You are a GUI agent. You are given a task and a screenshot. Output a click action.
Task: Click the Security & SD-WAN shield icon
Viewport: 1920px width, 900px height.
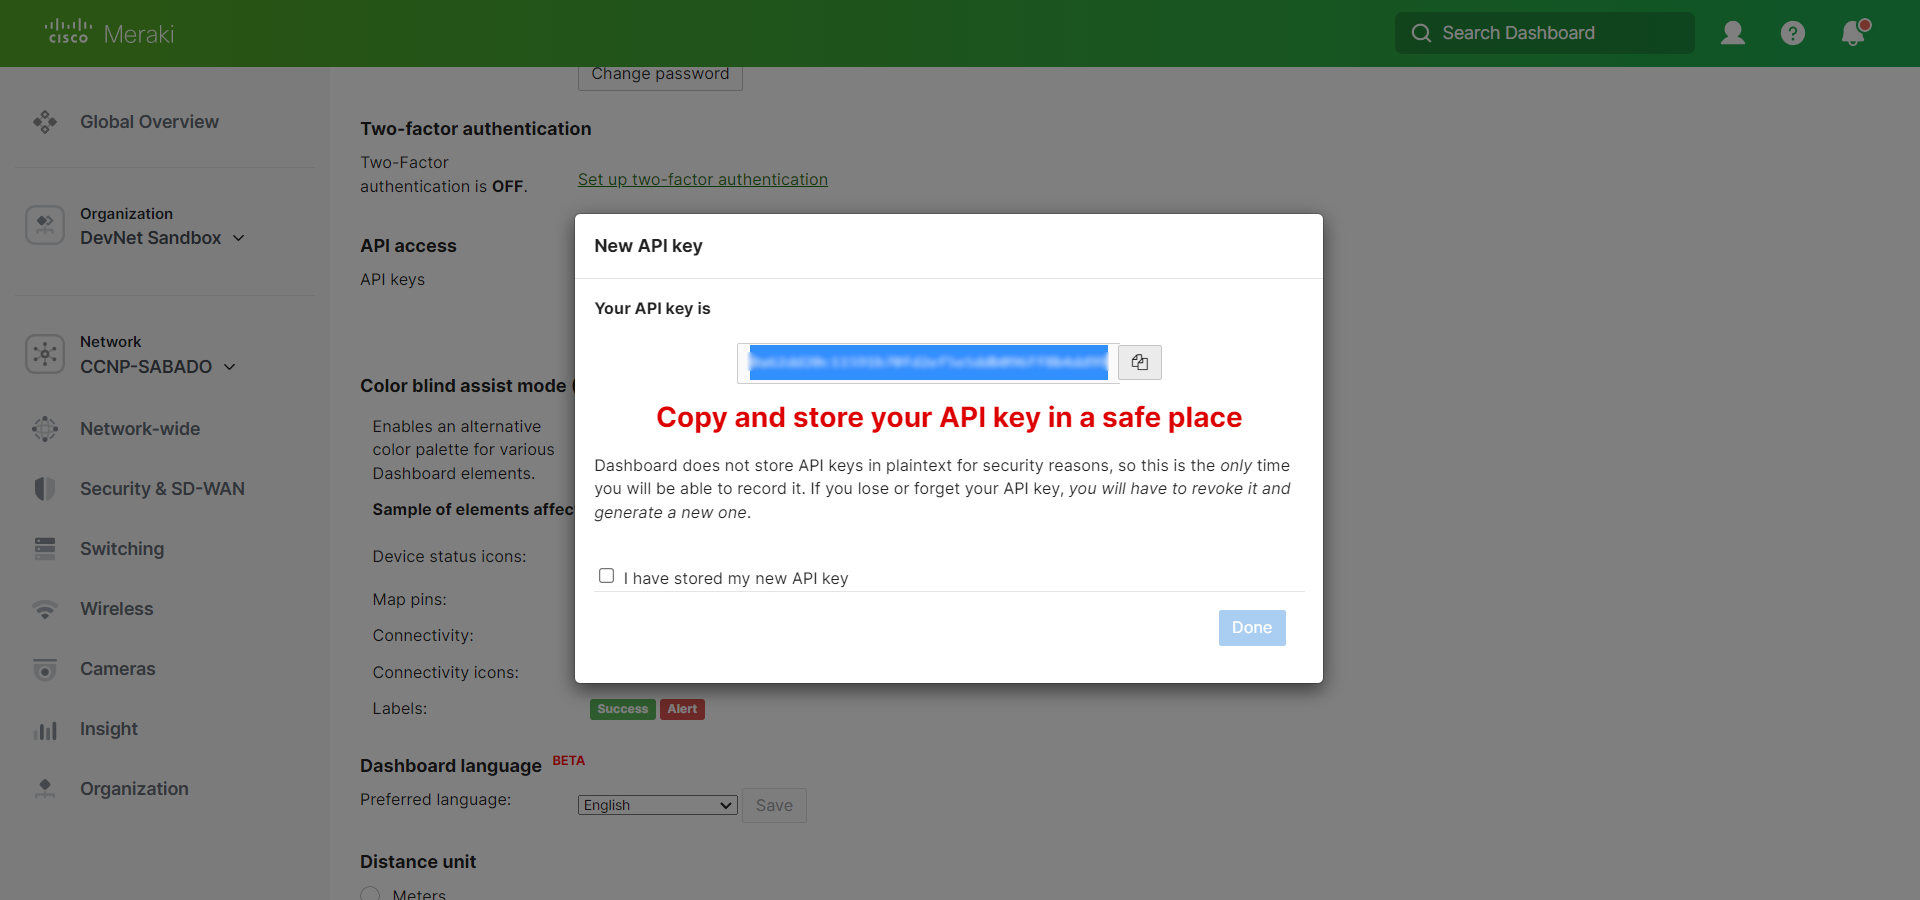pos(45,489)
